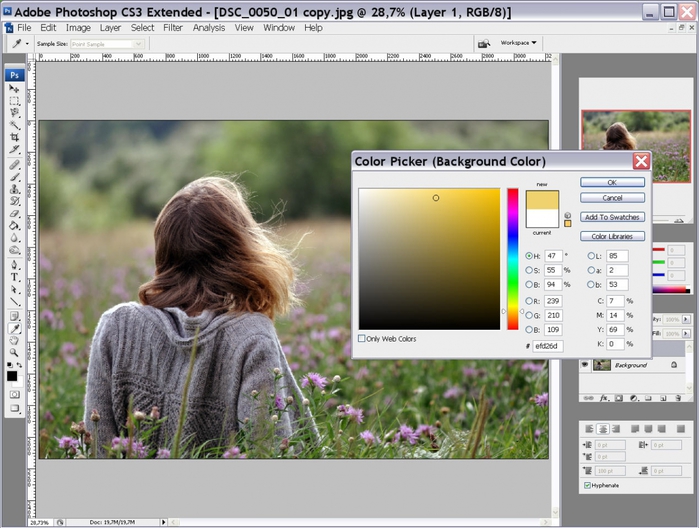
Task: Click the Add To Swatches button
Action: 611,217
